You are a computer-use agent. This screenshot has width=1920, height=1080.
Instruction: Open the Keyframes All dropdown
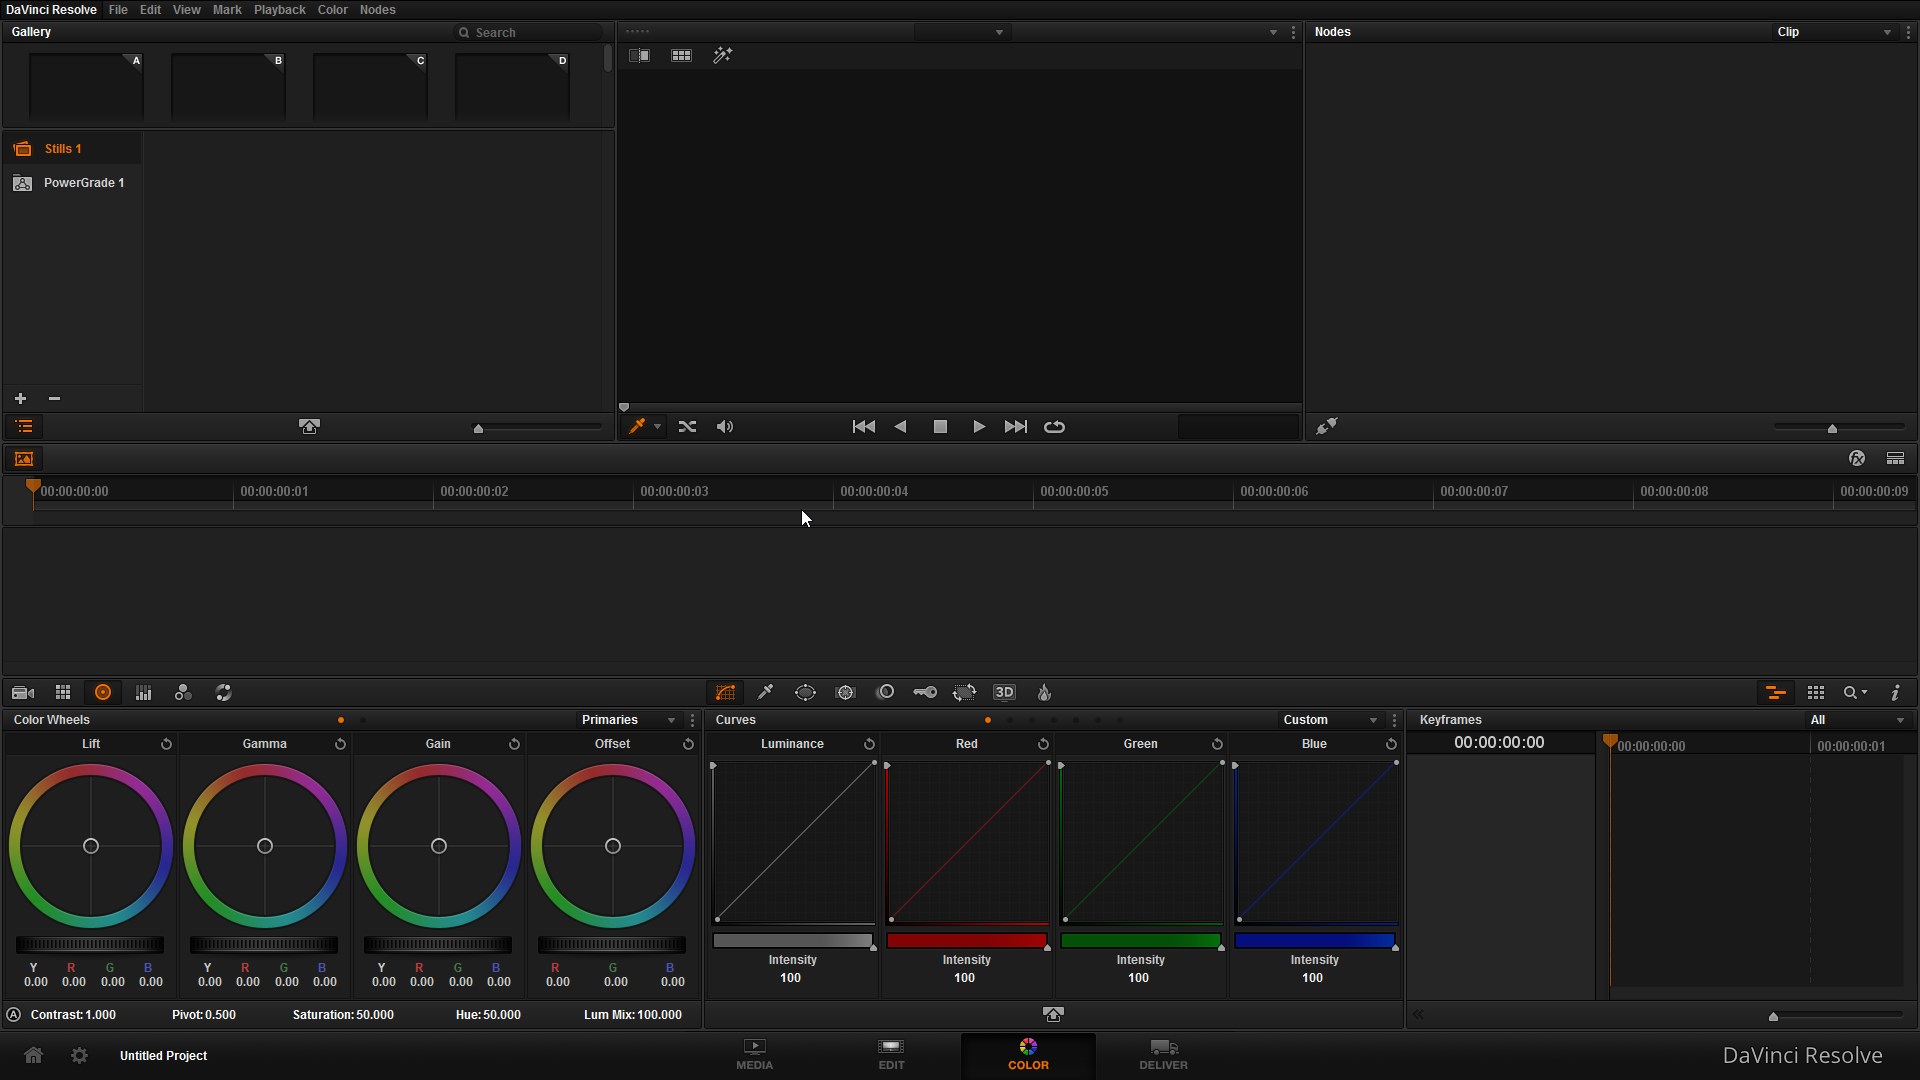(x=1858, y=720)
